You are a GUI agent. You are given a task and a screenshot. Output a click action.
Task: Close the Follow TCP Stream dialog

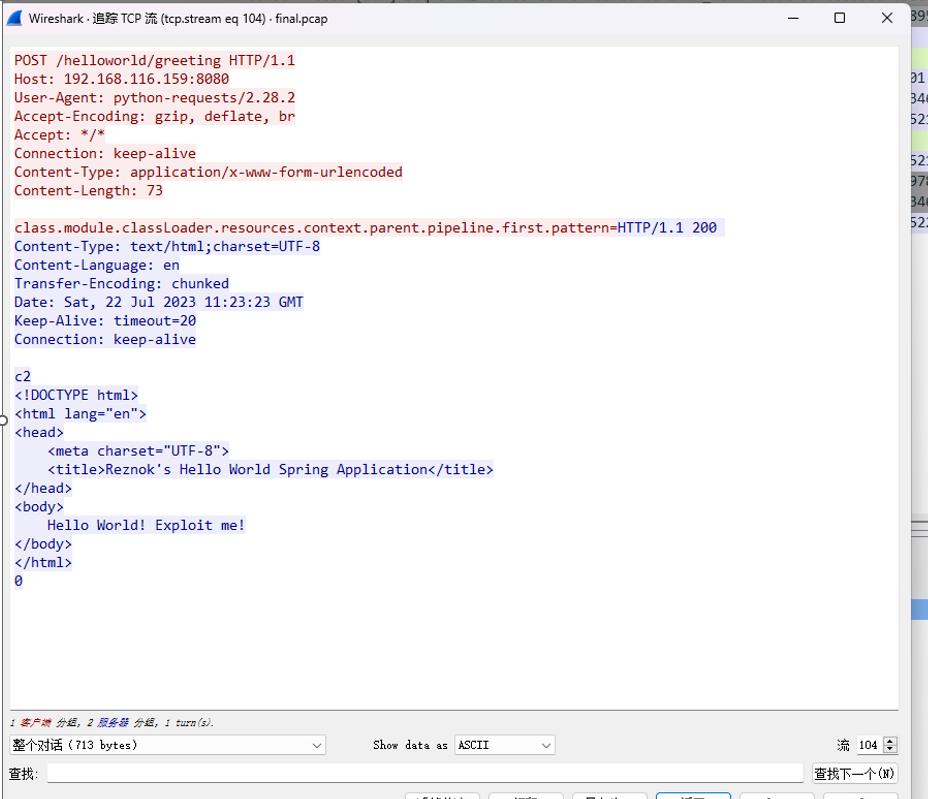[887, 18]
